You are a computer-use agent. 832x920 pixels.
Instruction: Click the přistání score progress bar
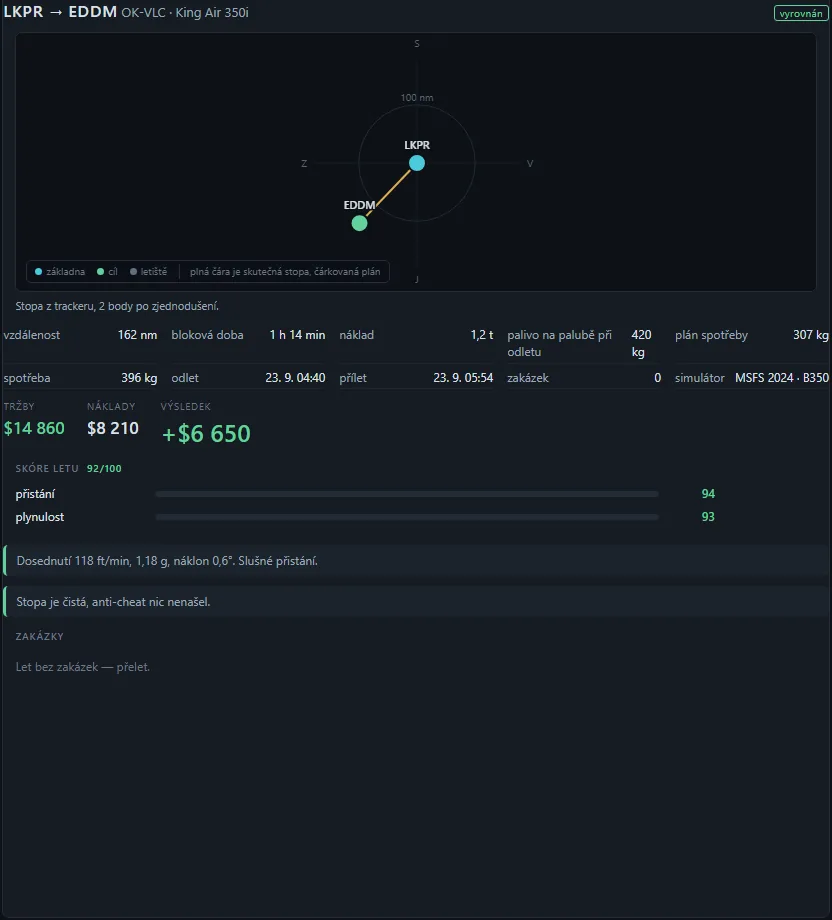pos(407,494)
